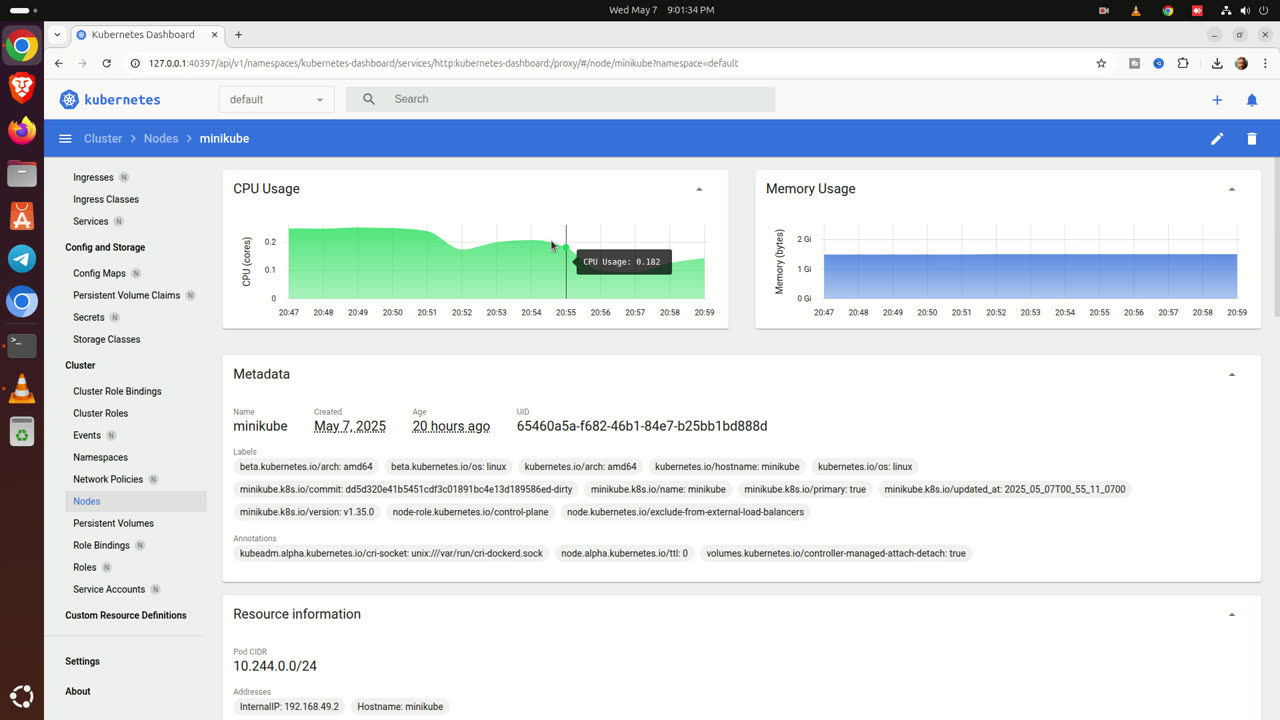This screenshot has height=720, width=1280.
Task: Open the Chrome three-dot menu
Action: click(x=1264, y=63)
